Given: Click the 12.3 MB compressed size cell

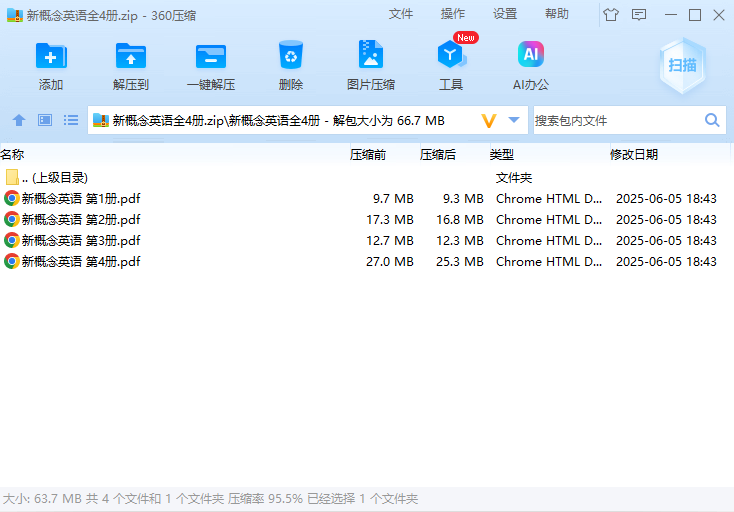Looking at the screenshot, I should [x=460, y=241].
